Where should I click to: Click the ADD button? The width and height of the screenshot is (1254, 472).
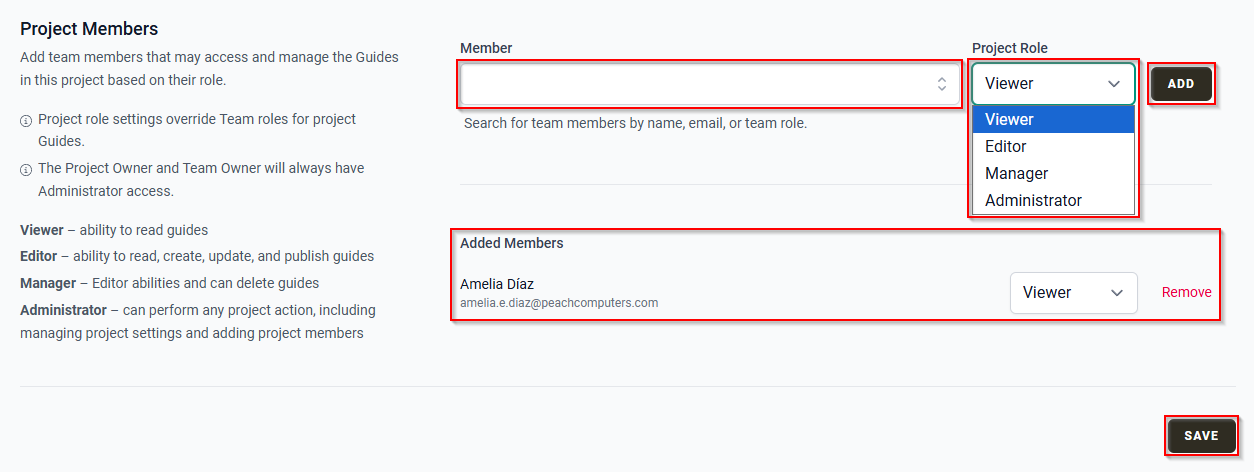point(1181,84)
